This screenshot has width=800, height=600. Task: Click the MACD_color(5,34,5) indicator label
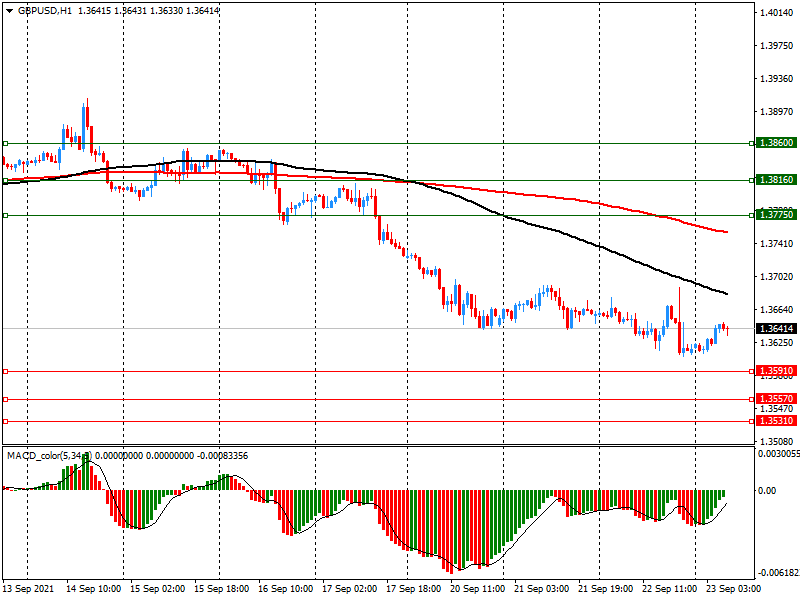click(50, 456)
